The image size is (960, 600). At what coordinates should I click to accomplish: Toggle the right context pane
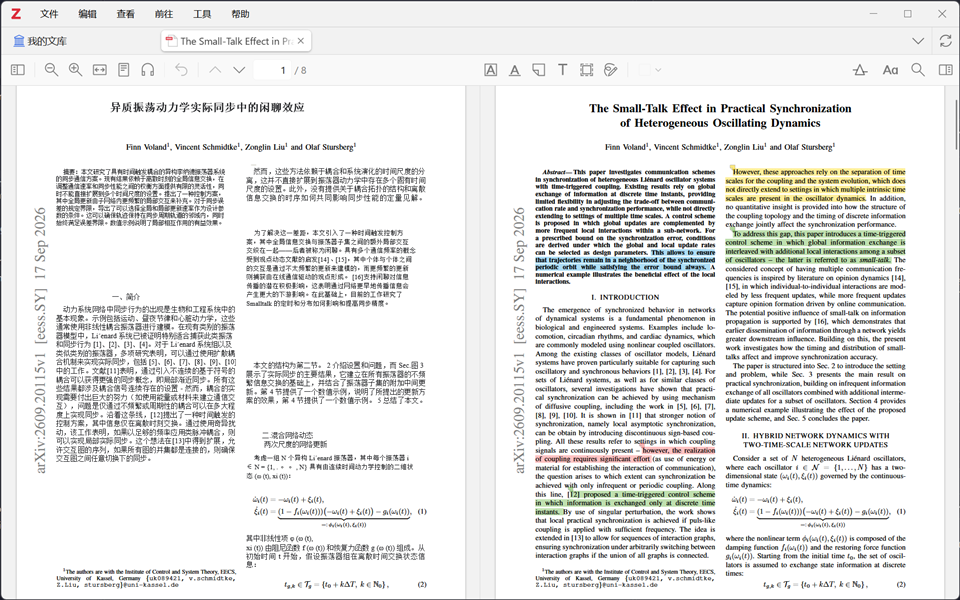pos(945,70)
